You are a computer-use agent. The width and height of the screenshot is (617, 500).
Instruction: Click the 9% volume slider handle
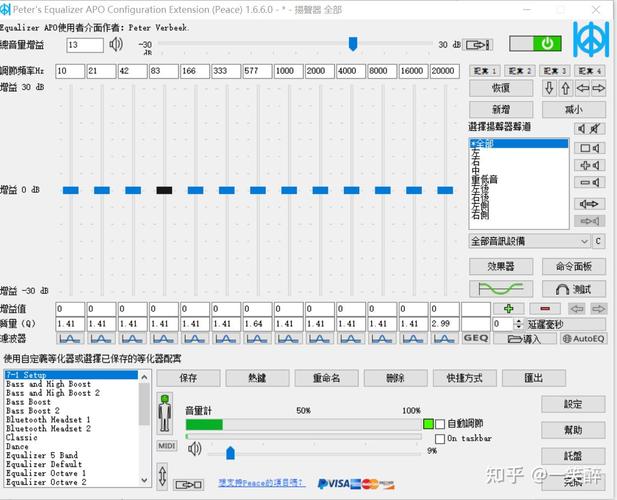tap(231, 453)
